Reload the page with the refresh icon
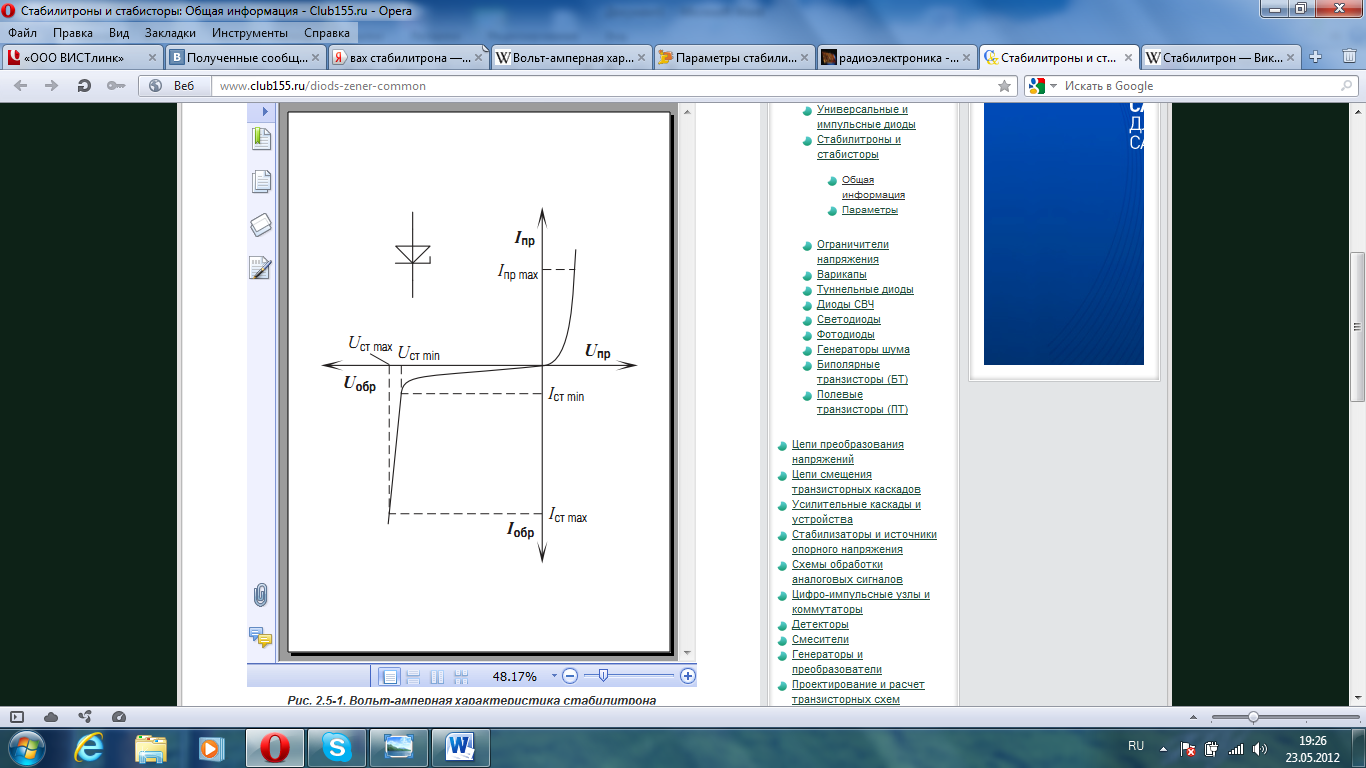 pos(84,86)
